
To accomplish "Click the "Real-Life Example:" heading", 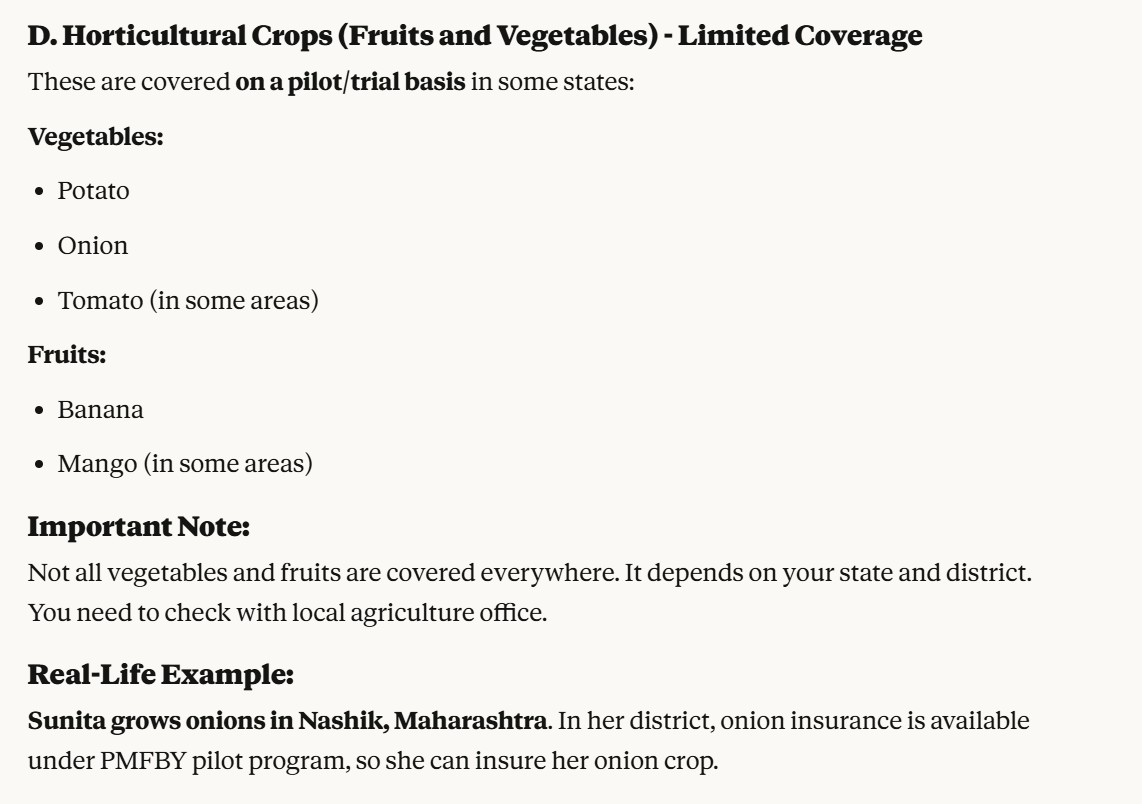I will pos(160,675).
